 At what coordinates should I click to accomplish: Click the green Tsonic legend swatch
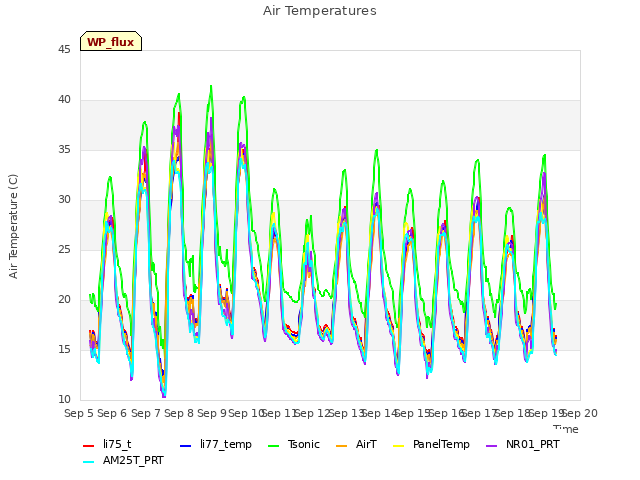[274, 445]
